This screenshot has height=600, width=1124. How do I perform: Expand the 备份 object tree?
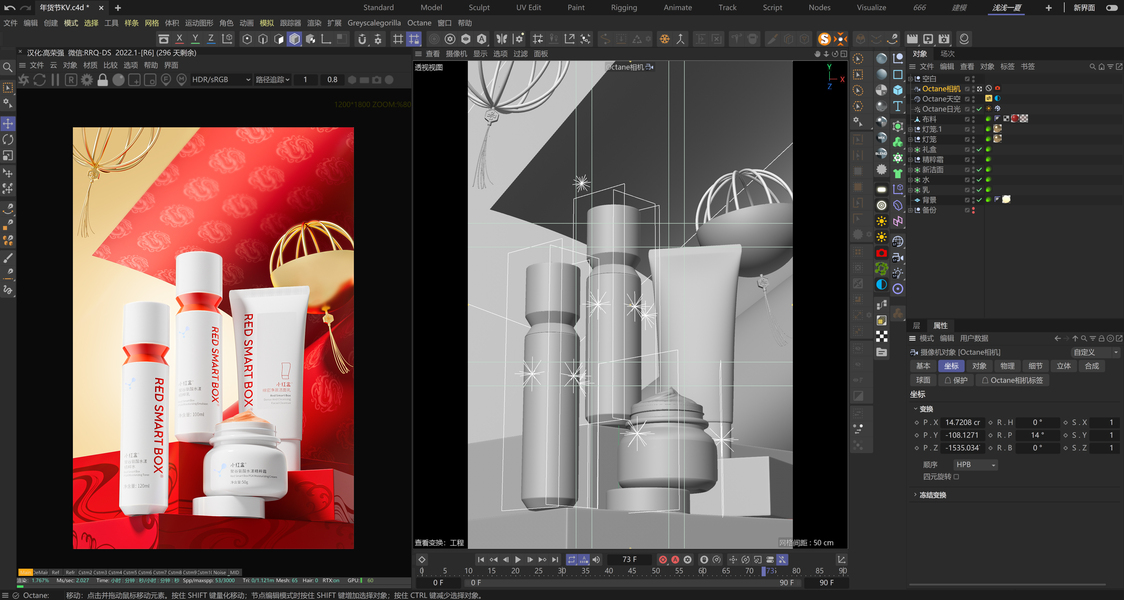pos(911,210)
